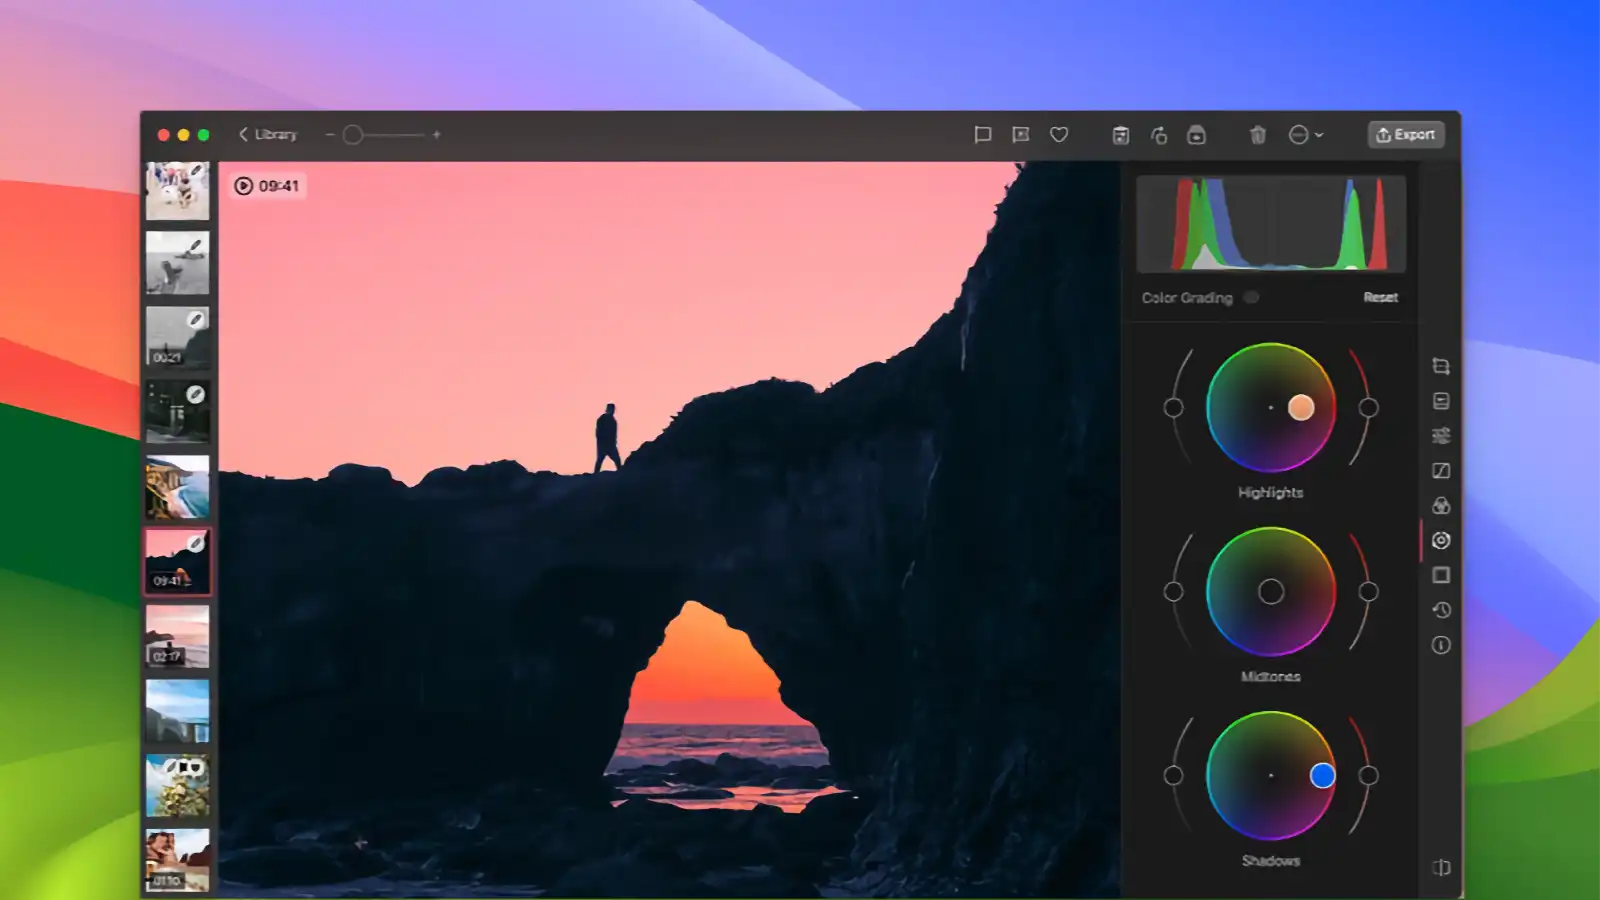
Task: Reset the Color Grading adjustments
Action: (1382, 297)
